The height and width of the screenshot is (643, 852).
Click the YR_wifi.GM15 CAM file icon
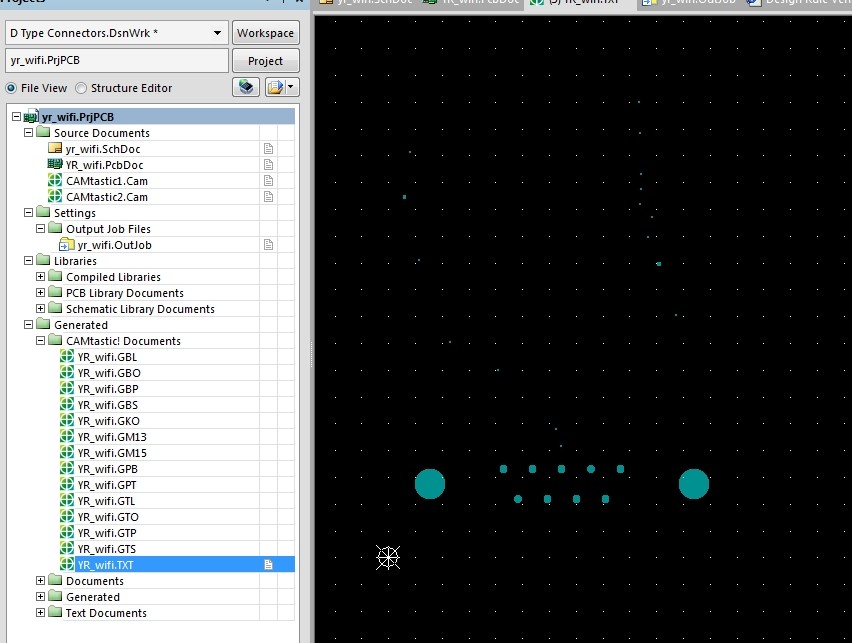click(67, 452)
